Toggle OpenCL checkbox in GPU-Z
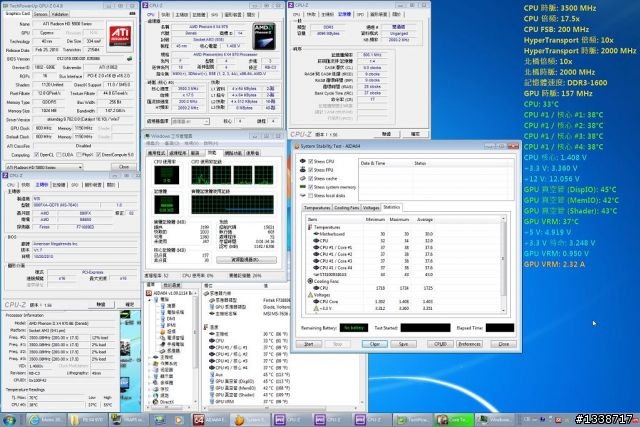640x427 pixels. [37, 155]
